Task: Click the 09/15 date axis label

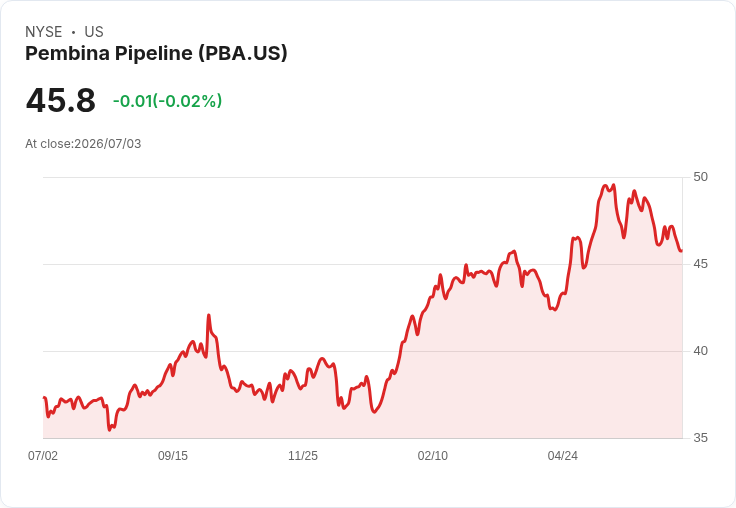Action: click(173, 455)
